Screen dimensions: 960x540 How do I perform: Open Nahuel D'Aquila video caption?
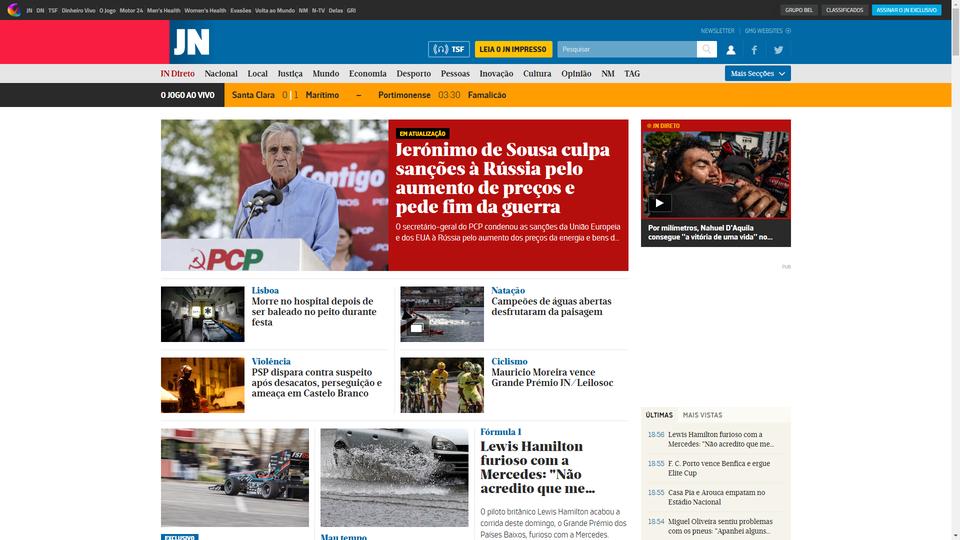pos(710,232)
